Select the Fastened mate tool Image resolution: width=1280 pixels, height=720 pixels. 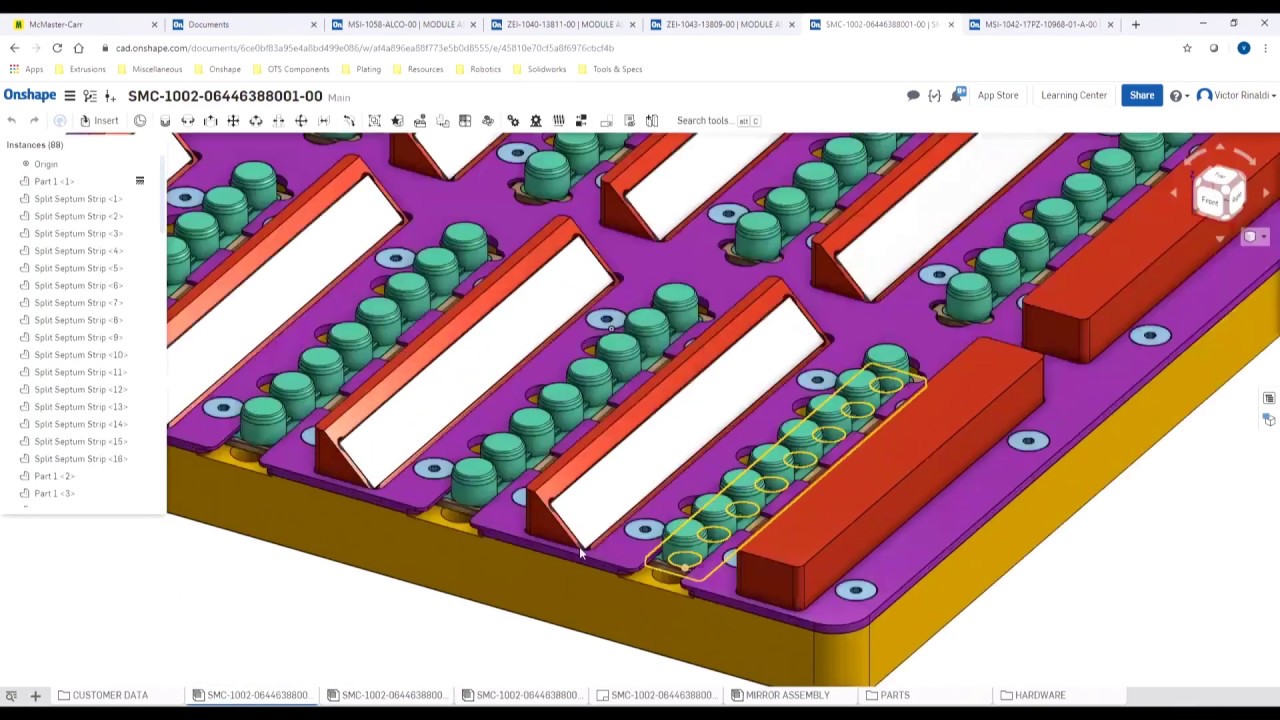click(165, 121)
